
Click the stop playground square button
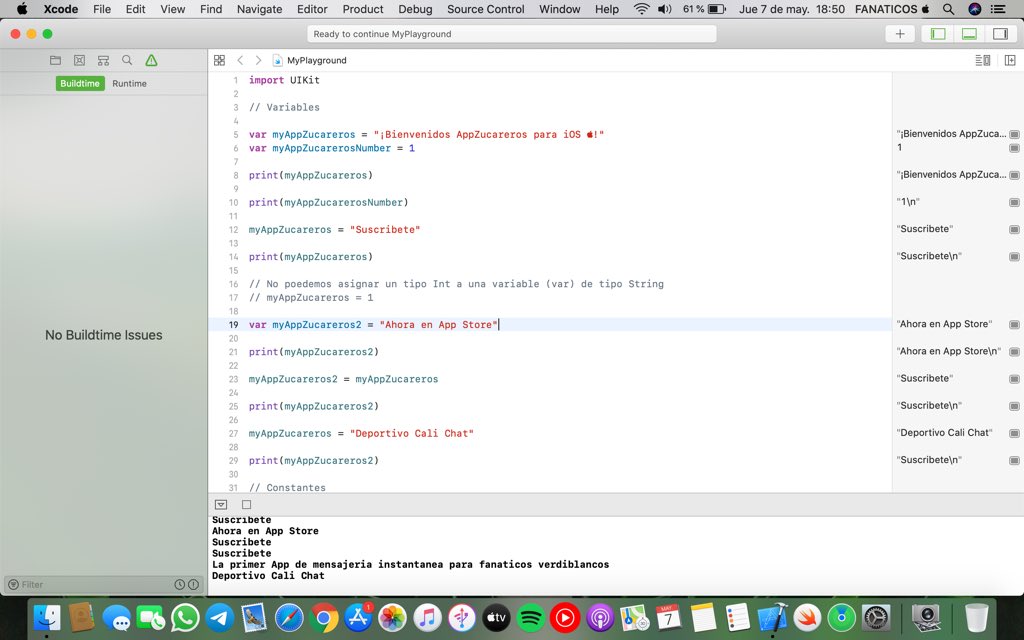point(246,504)
